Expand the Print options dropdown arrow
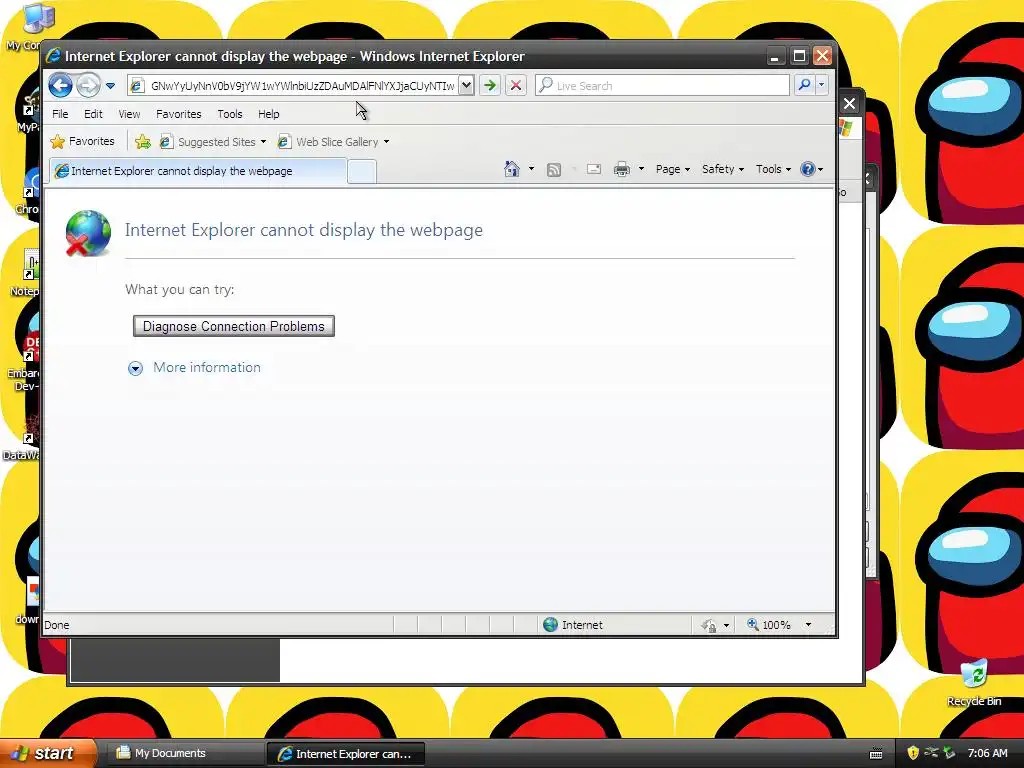The image size is (1024, 768). click(x=641, y=169)
